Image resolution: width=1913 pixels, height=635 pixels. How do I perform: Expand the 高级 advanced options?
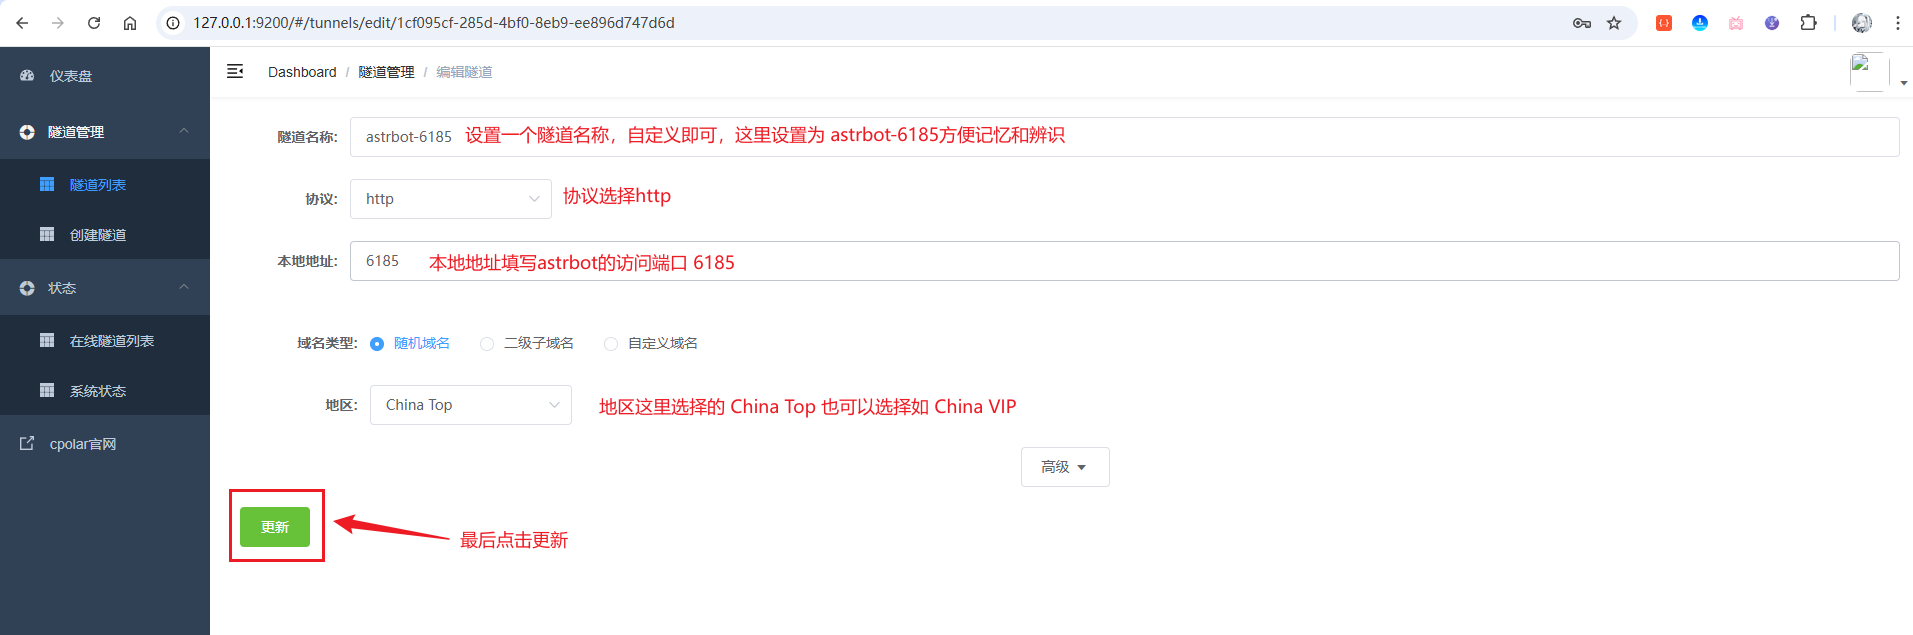[1064, 467]
